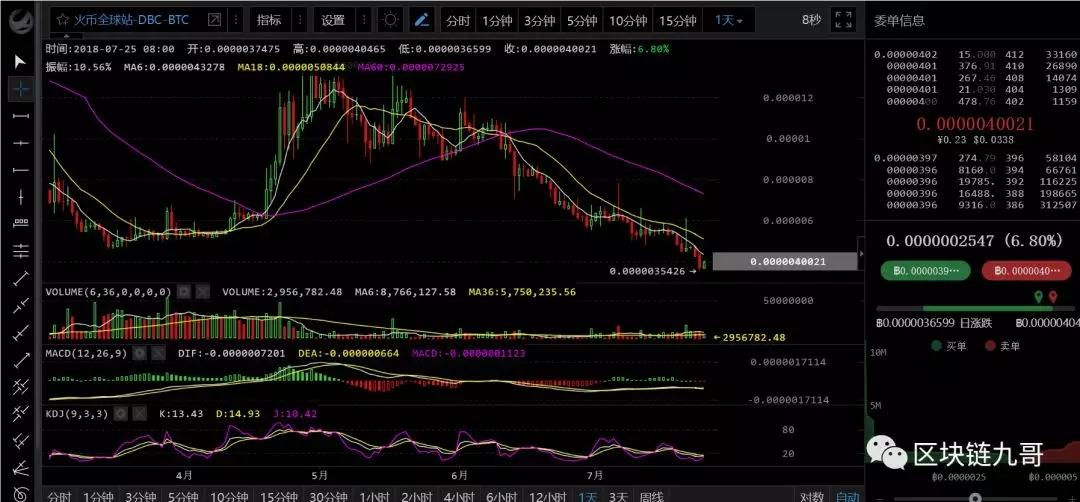This screenshot has height=502, width=1080.
Task: Toggle 对数 logarithmic scale
Action: (811, 497)
